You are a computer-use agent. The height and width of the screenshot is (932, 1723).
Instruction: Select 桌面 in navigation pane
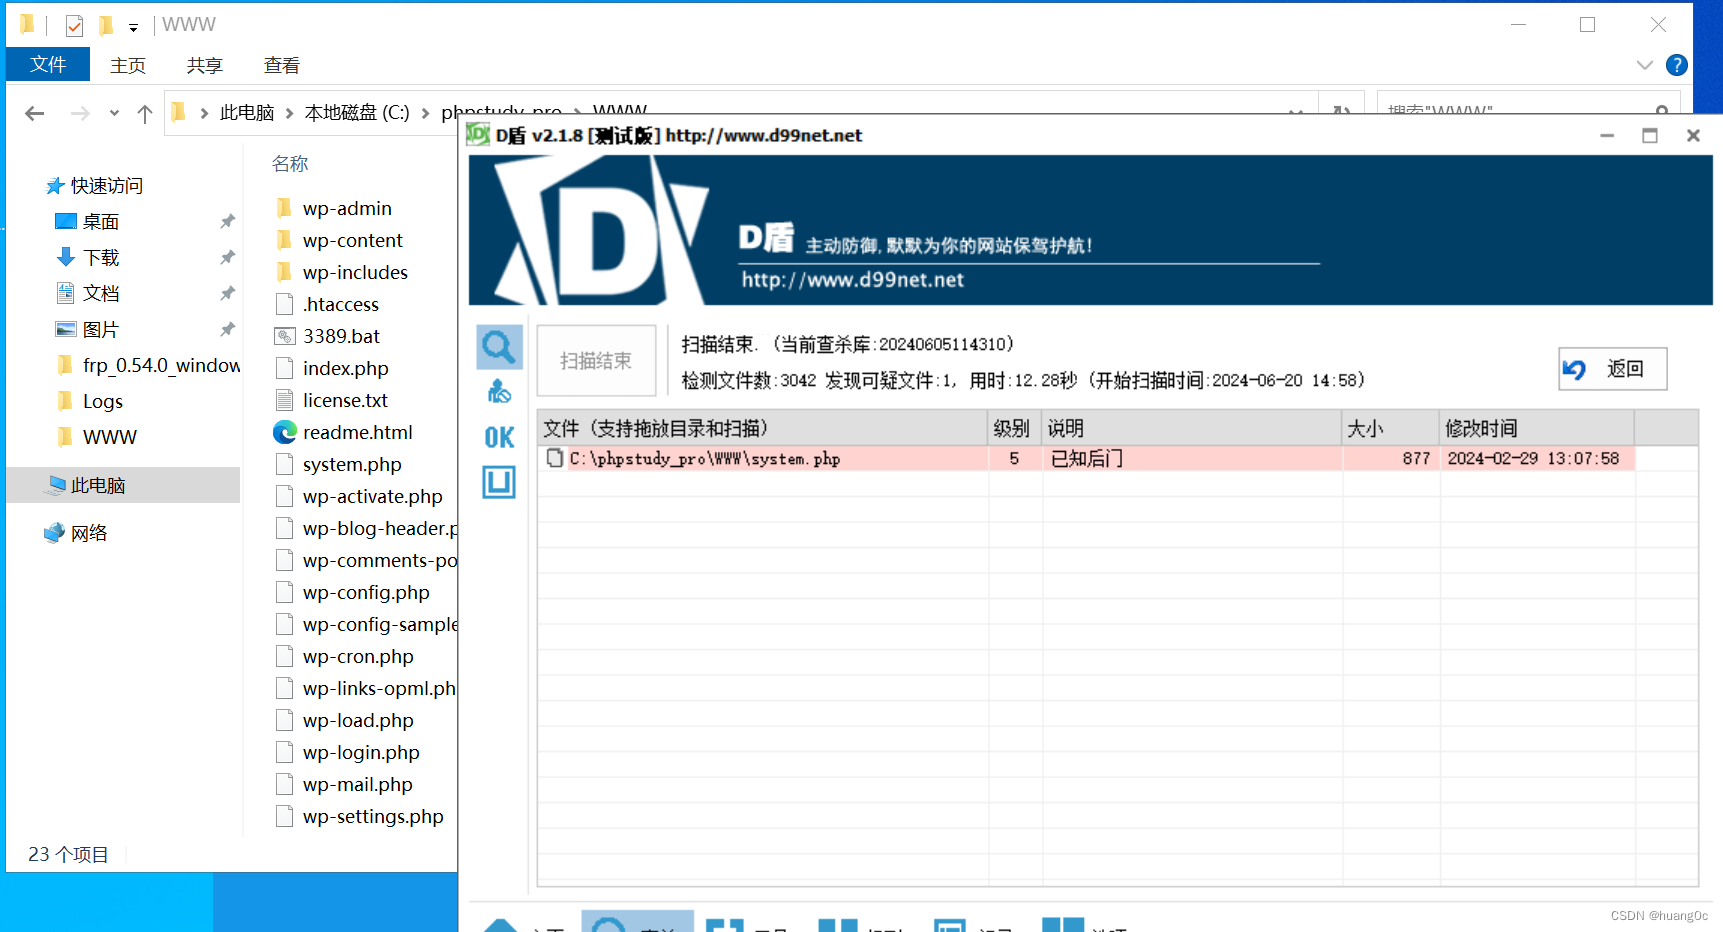100,222
